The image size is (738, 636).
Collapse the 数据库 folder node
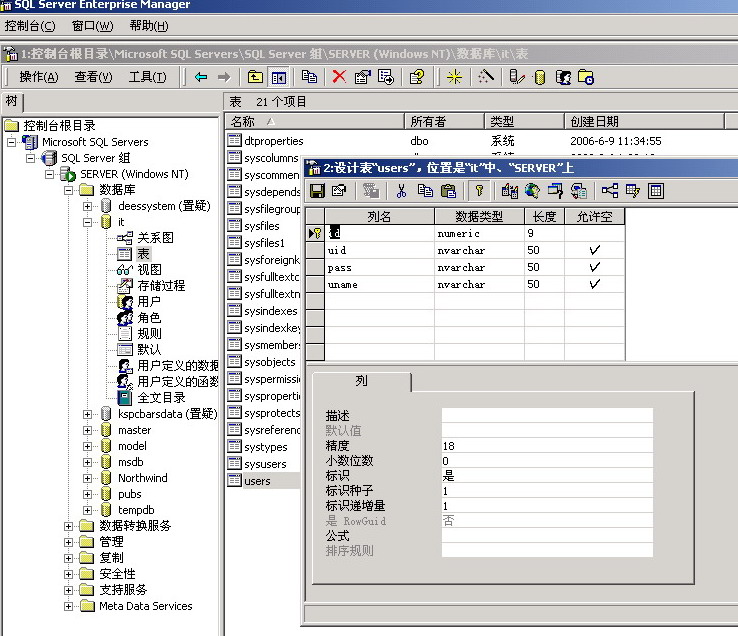point(69,190)
